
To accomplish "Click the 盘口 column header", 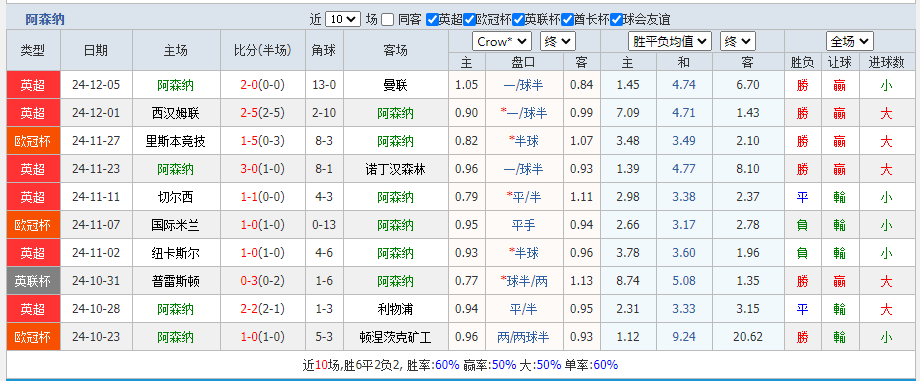I will (524, 62).
